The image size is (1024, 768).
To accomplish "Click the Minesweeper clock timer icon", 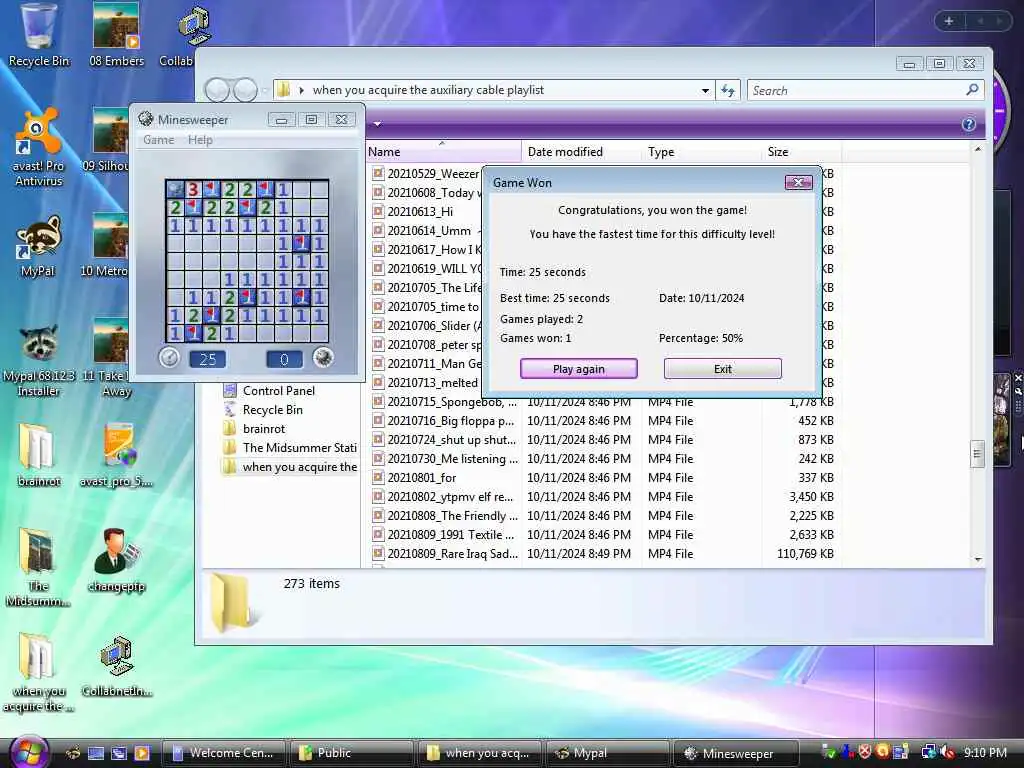I will coord(169,358).
